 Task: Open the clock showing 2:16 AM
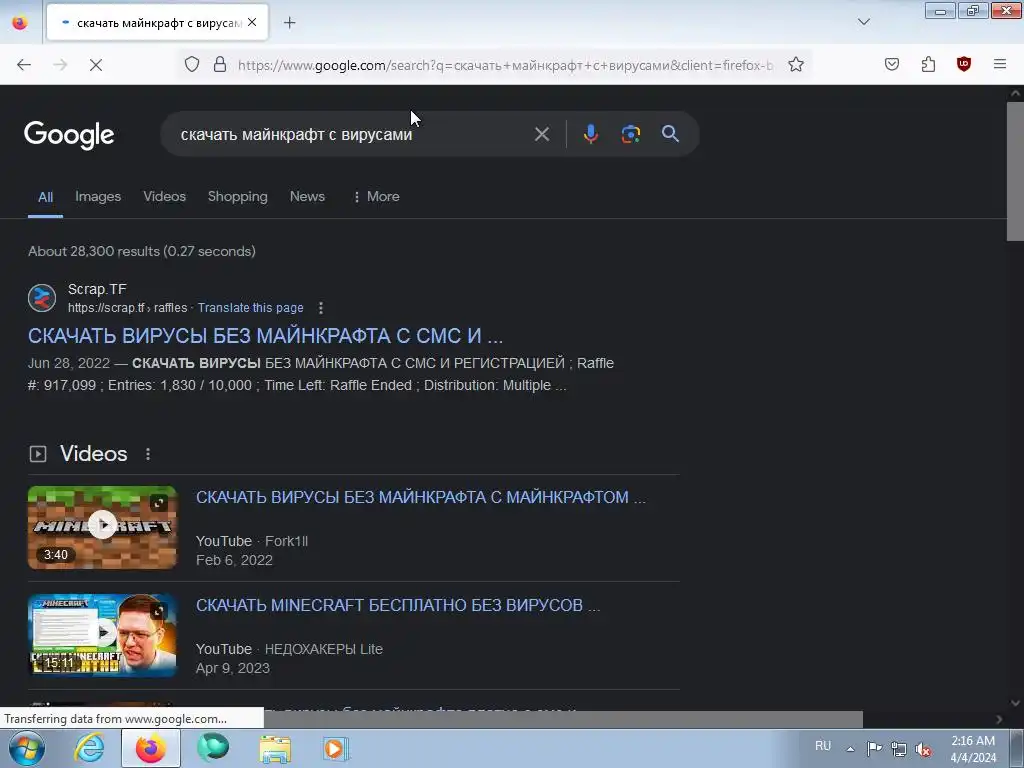[973, 749]
